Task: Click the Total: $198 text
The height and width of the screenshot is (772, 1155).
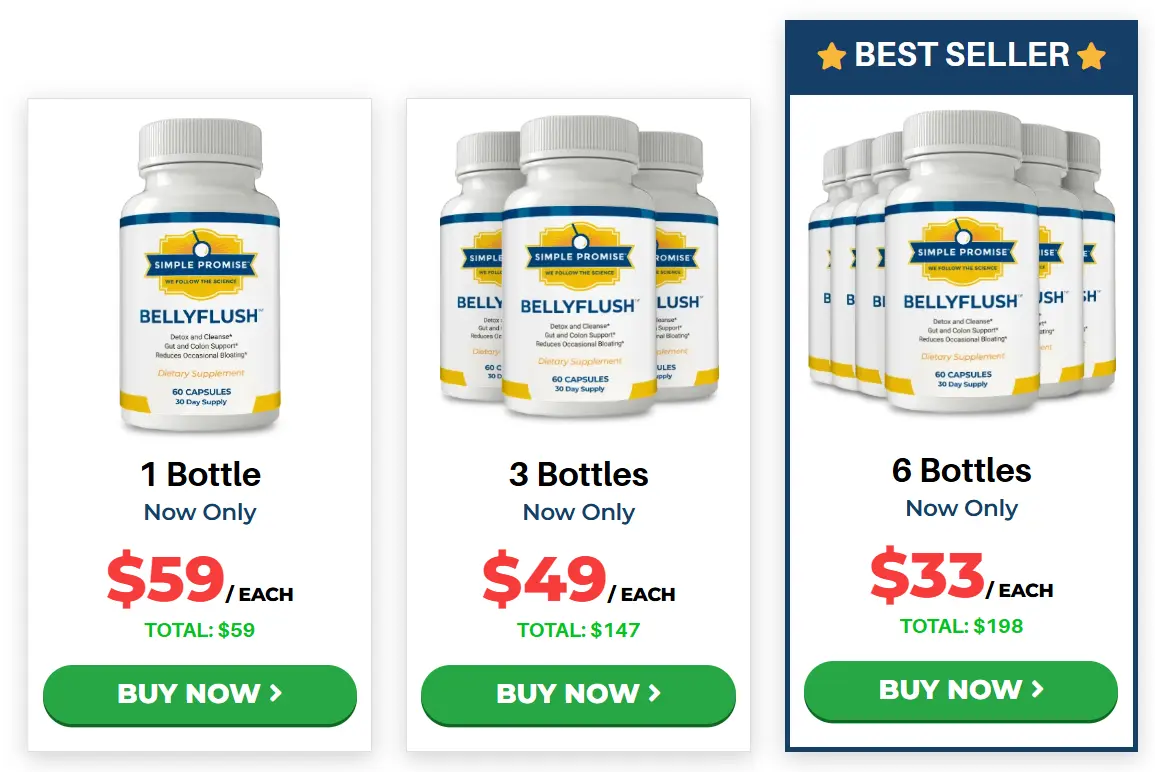Action: click(x=961, y=626)
